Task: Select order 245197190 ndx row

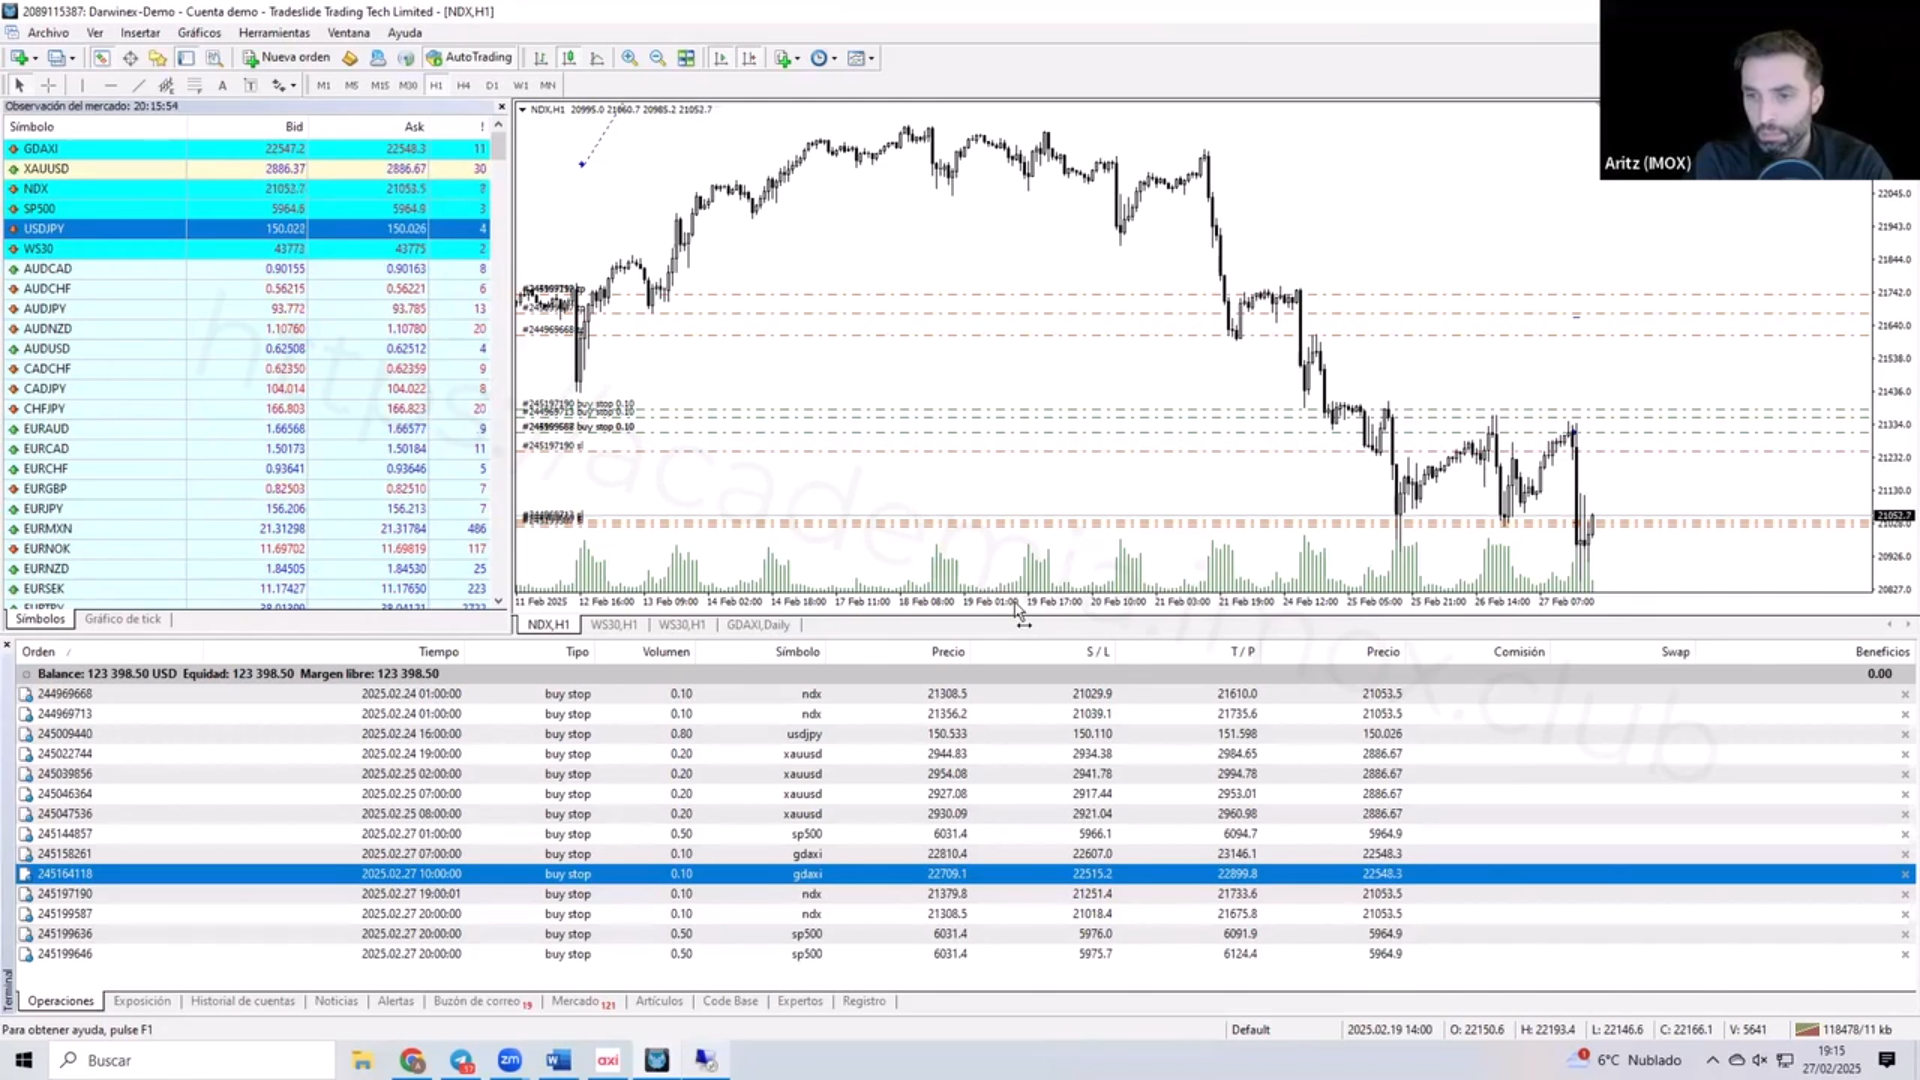Action: pyautogui.click(x=965, y=894)
